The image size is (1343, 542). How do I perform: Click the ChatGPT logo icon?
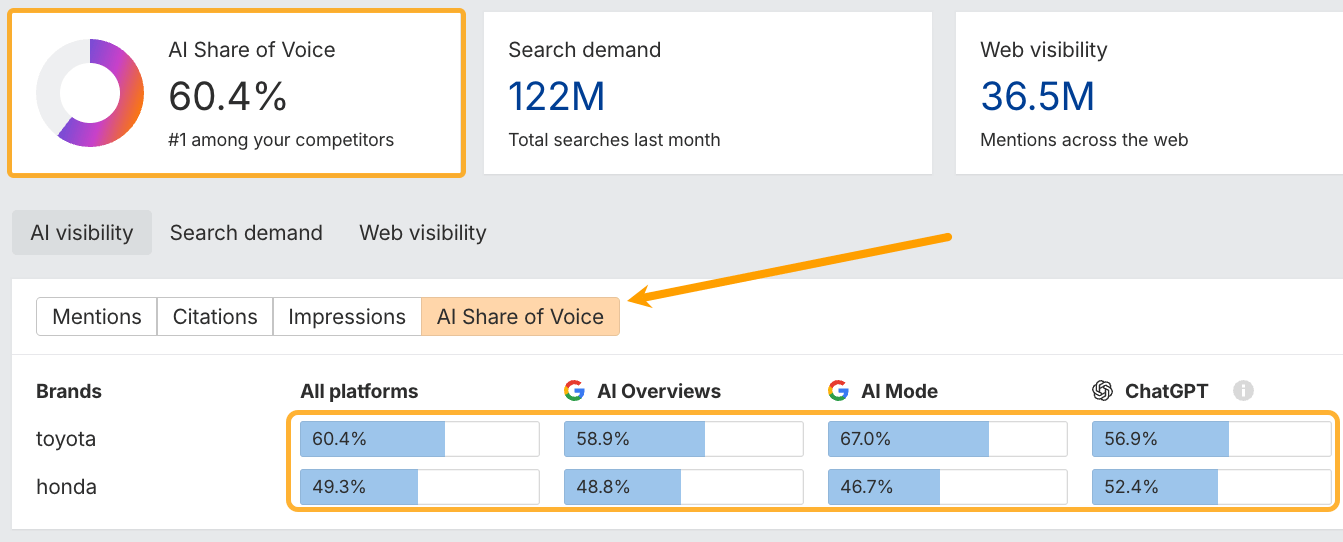pos(1103,391)
